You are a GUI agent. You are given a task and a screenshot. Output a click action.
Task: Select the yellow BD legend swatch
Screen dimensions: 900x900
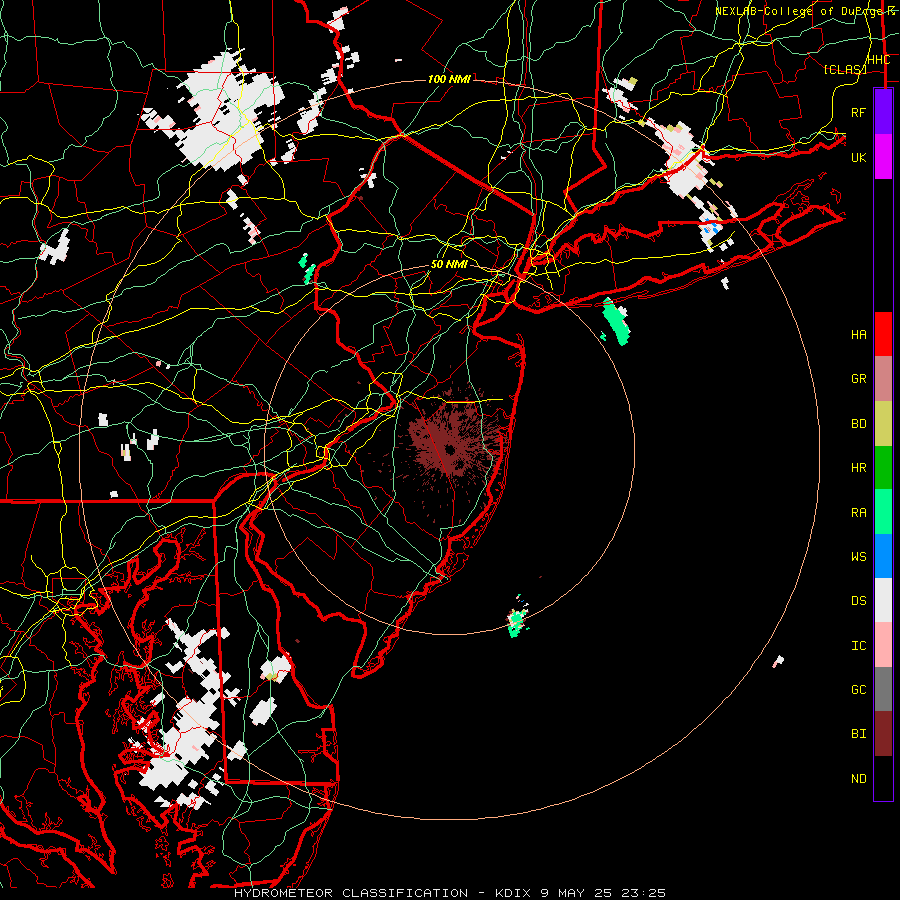point(883,424)
